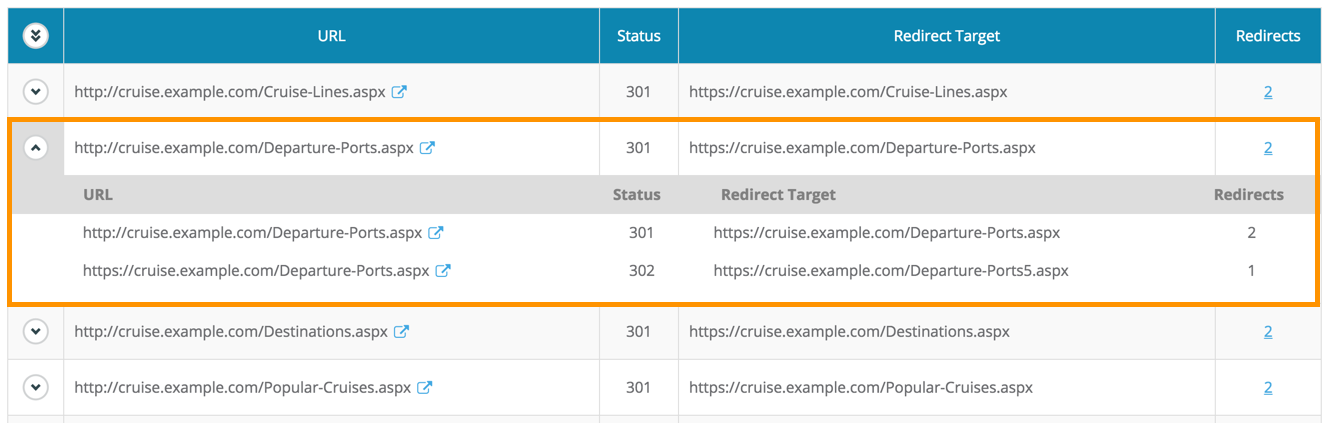Screen dimensions: 1330x423
Task: Click redirects count link for Cruise-Lines row
Action: click(x=1268, y=92)
